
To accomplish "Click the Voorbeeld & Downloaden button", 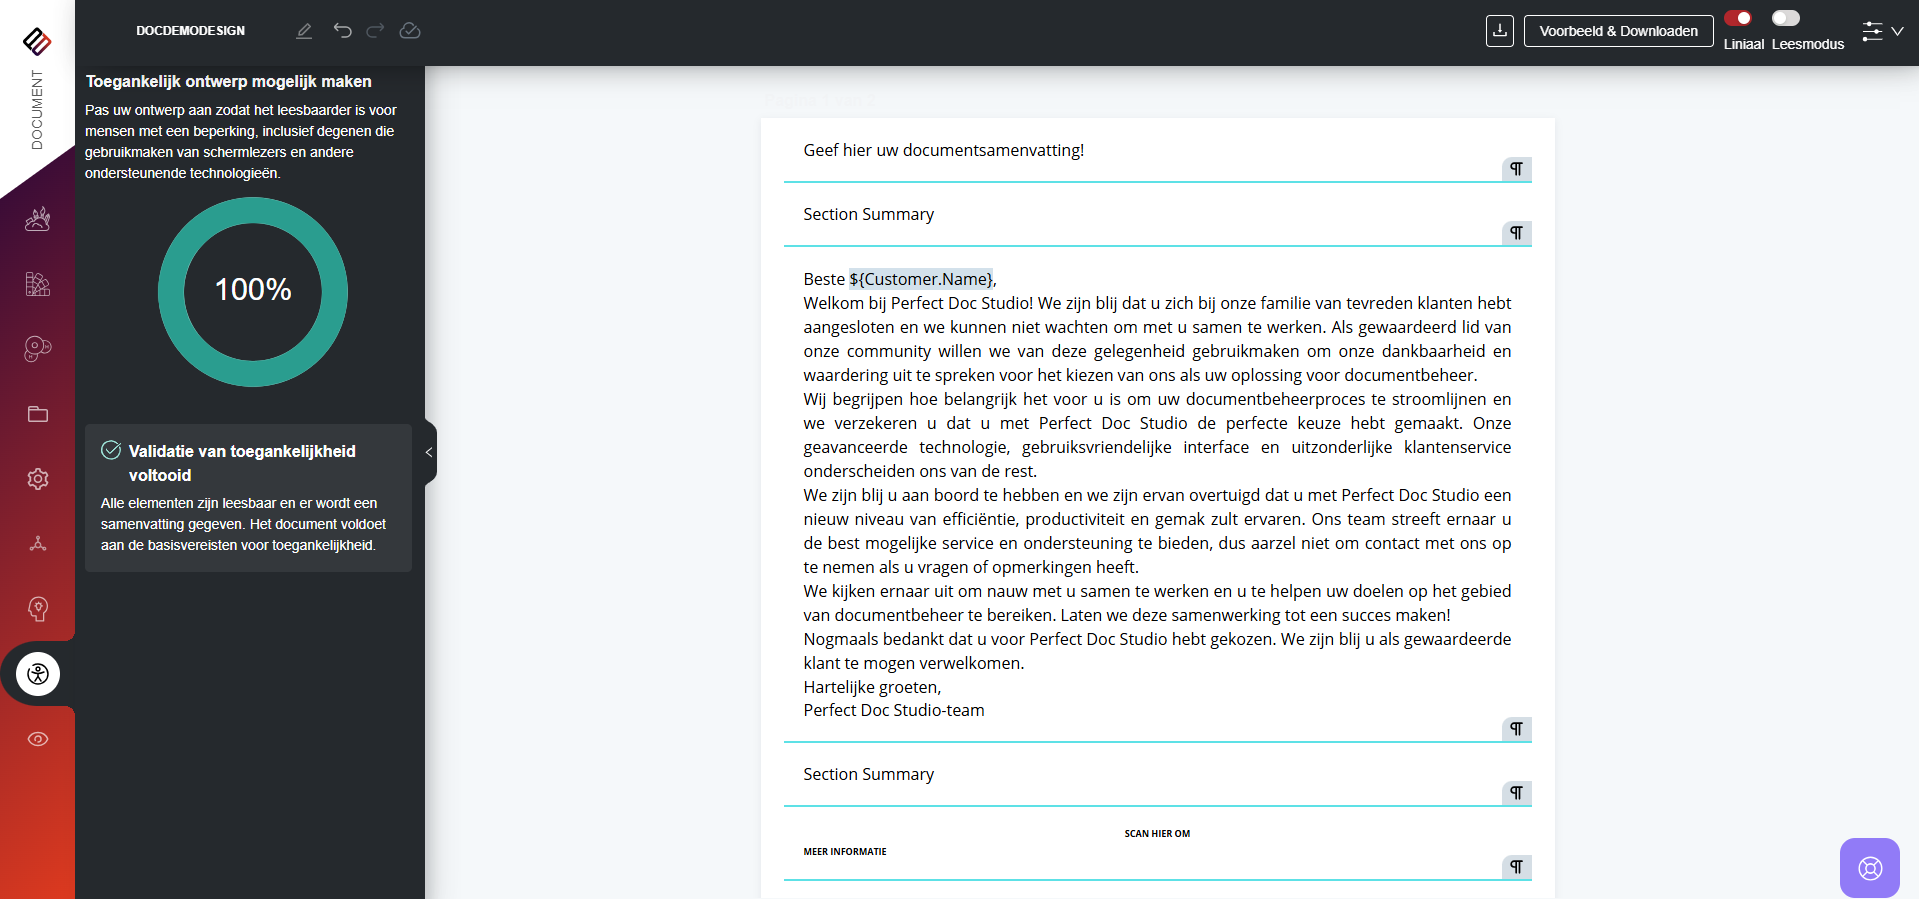I will (x=1618, y=31).
